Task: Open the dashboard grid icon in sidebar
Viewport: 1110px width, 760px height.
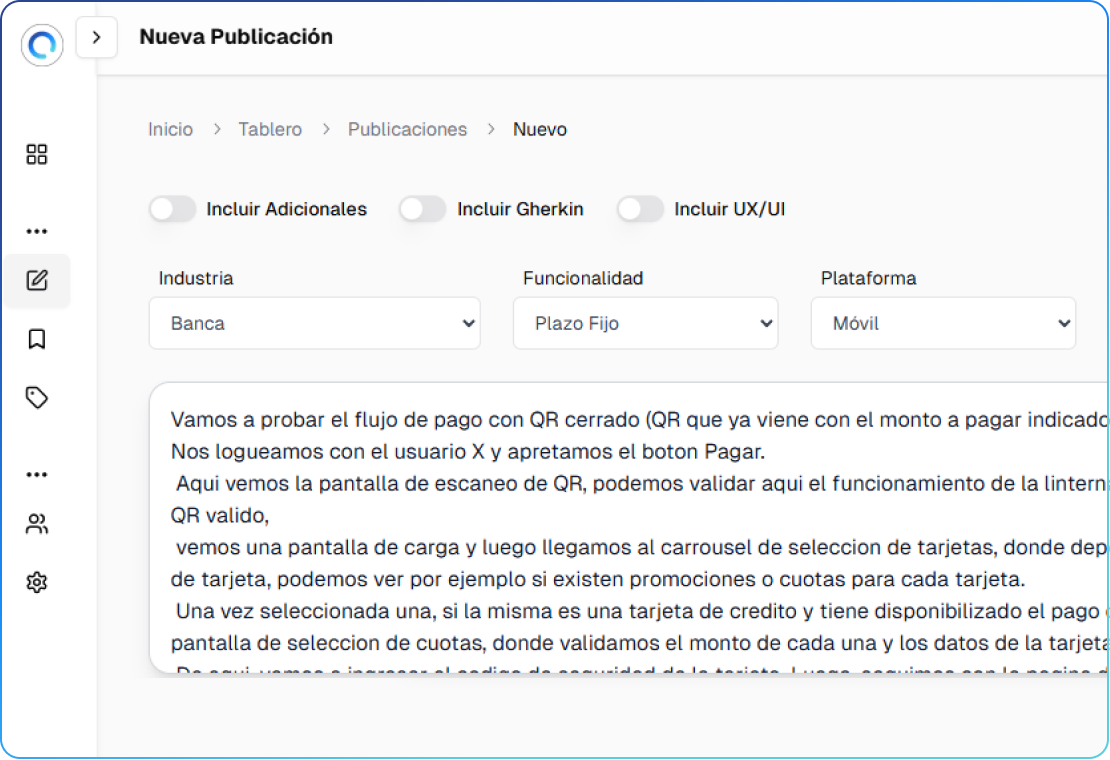Action: [37, 154]
